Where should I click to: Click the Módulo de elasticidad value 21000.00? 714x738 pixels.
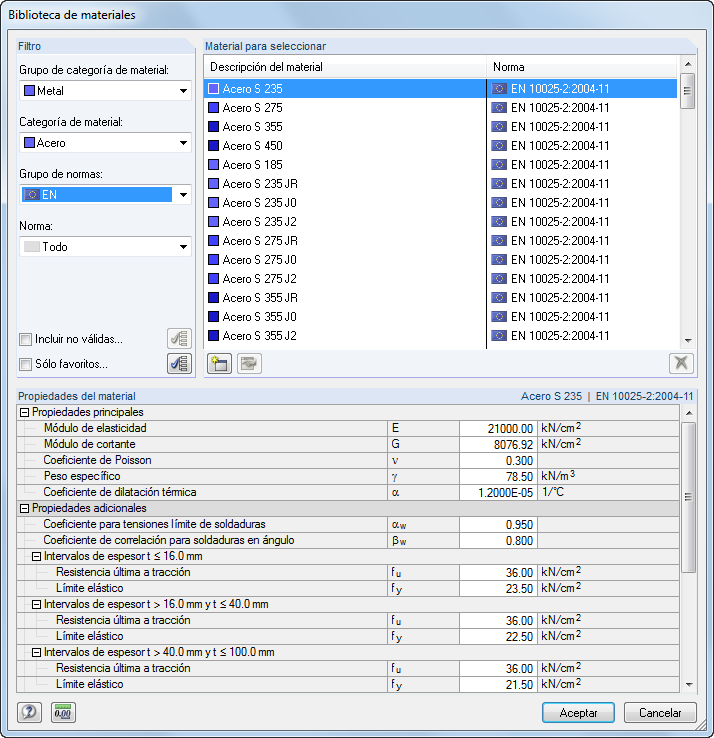(498, 428)
